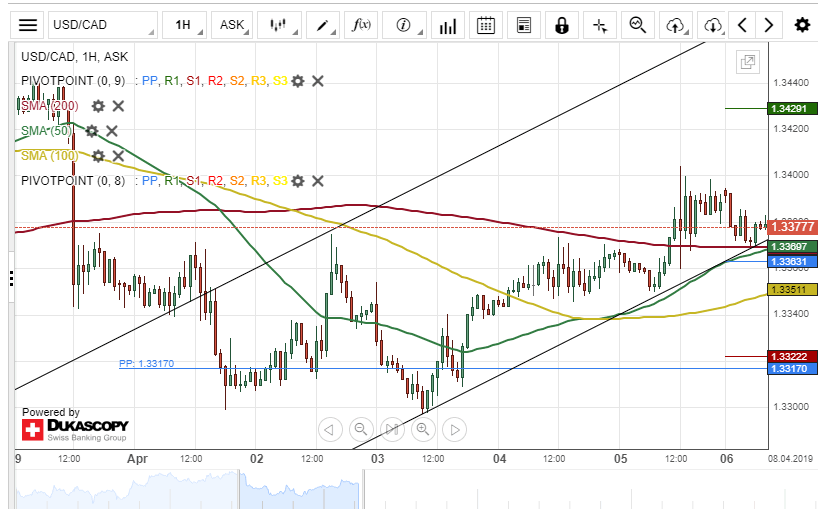The width and height of the screenshot is (824, 512).
Task: Expand the 1H timeframe dropdown
Action: 187,25
